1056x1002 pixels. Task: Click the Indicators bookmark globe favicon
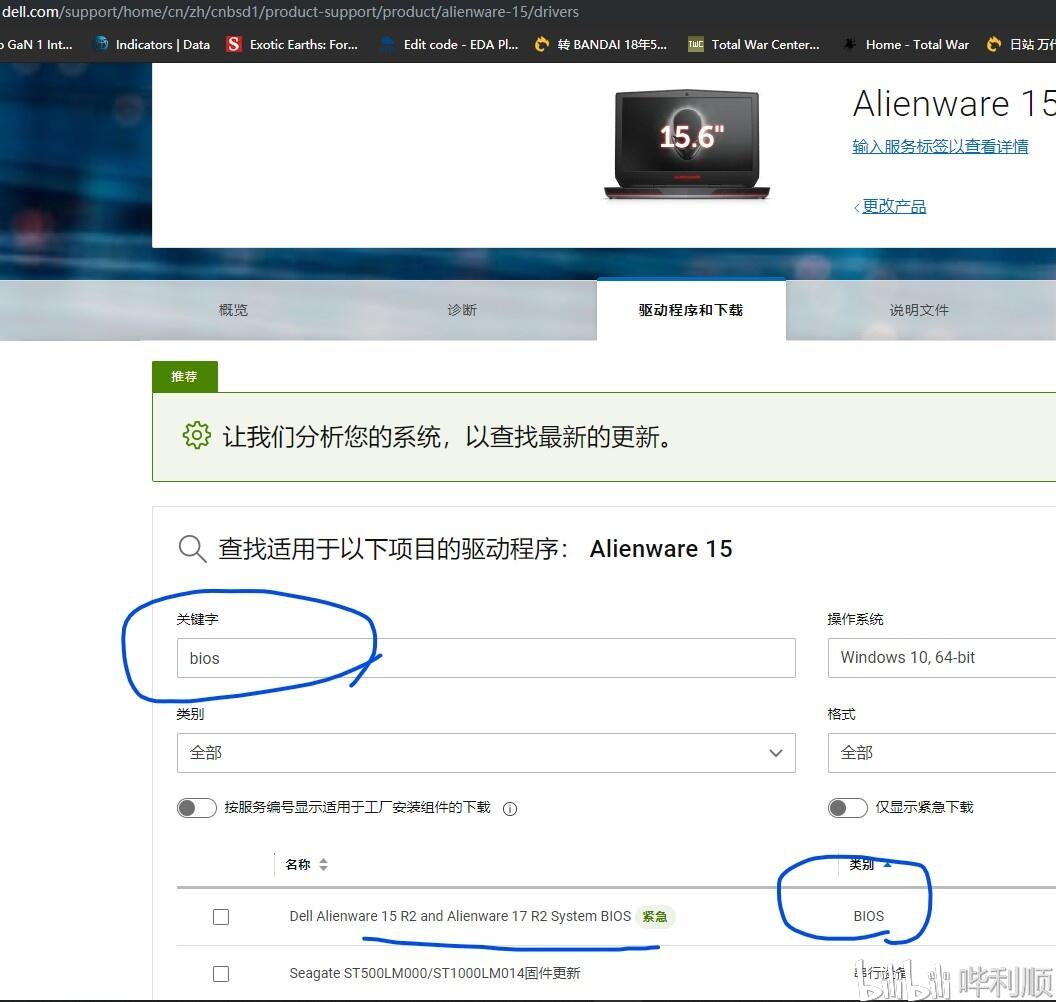click(x=102, y=44)
